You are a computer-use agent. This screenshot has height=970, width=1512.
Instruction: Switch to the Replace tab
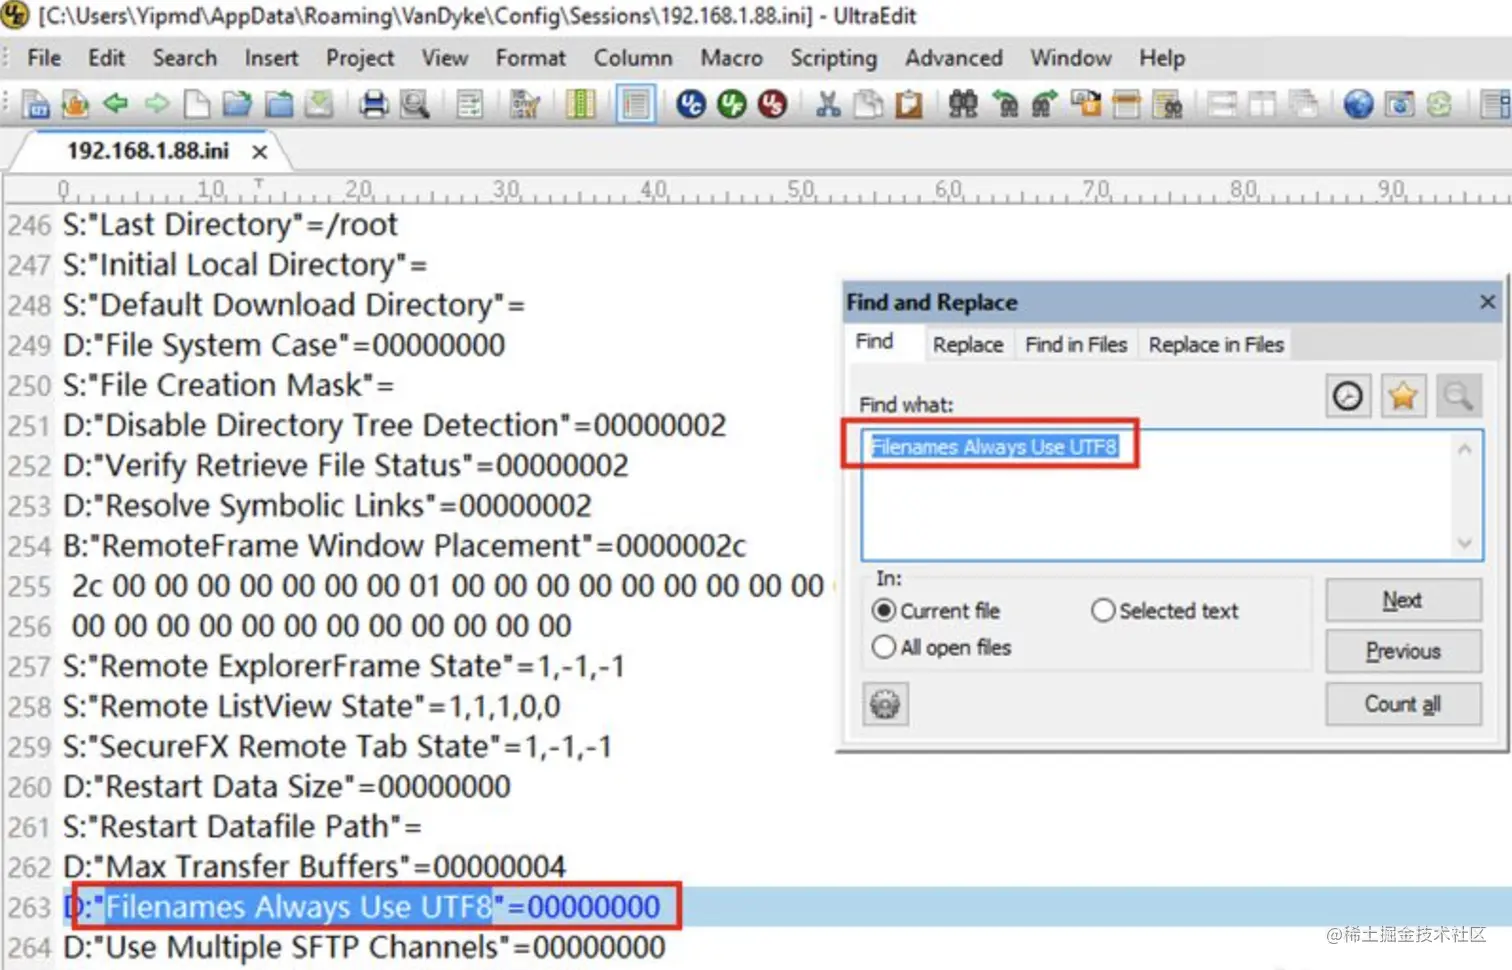(968, 344)
